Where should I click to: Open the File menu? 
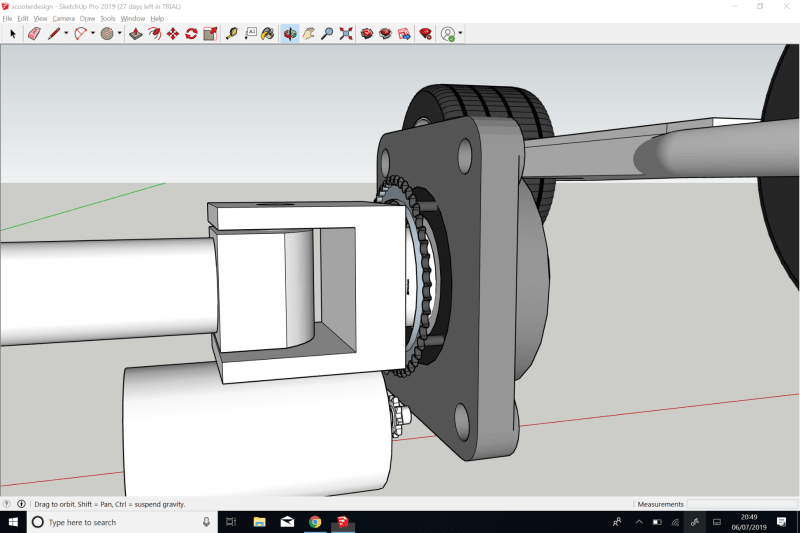pyautogui.click(x=7, y=18)
